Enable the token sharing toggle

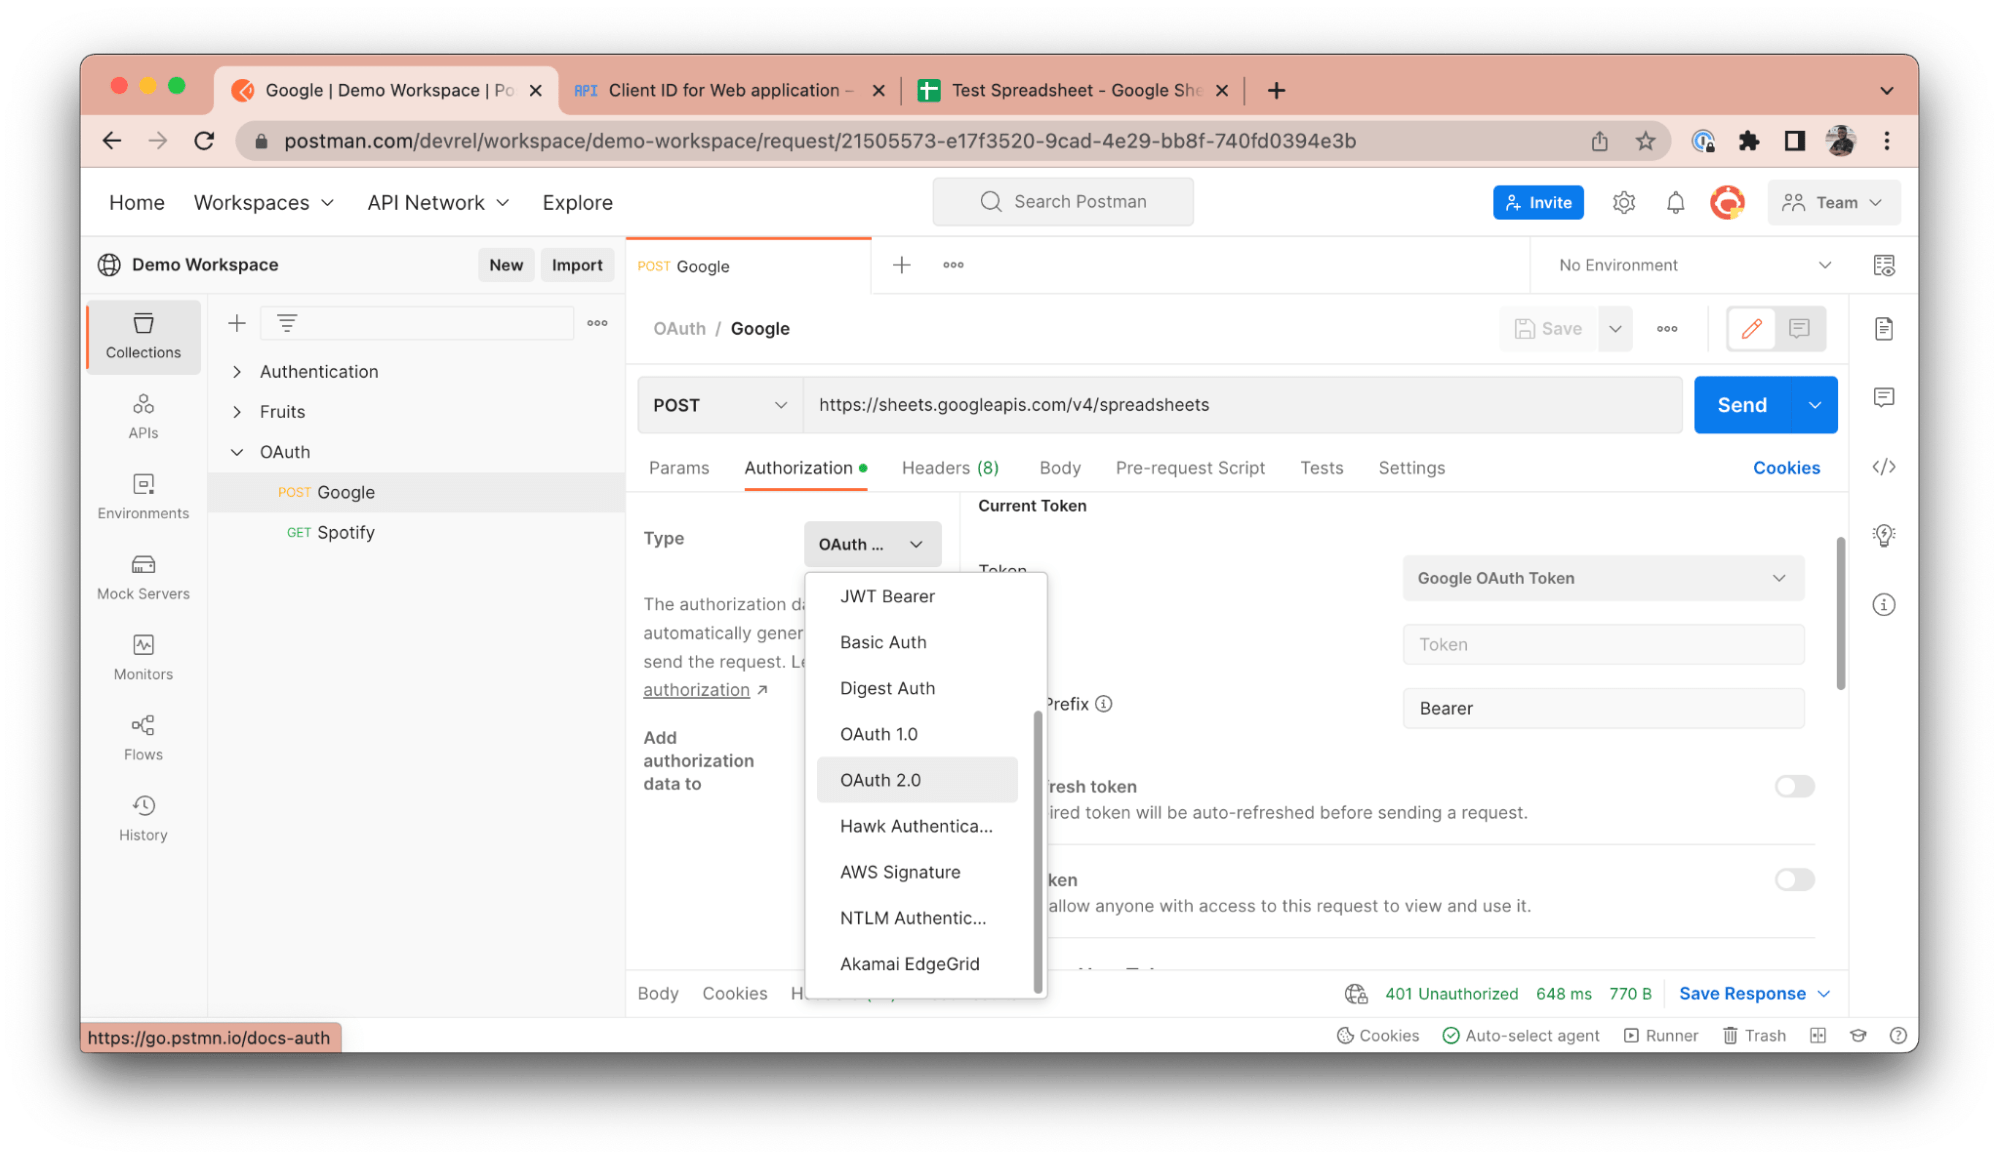tap(1793, 879)
